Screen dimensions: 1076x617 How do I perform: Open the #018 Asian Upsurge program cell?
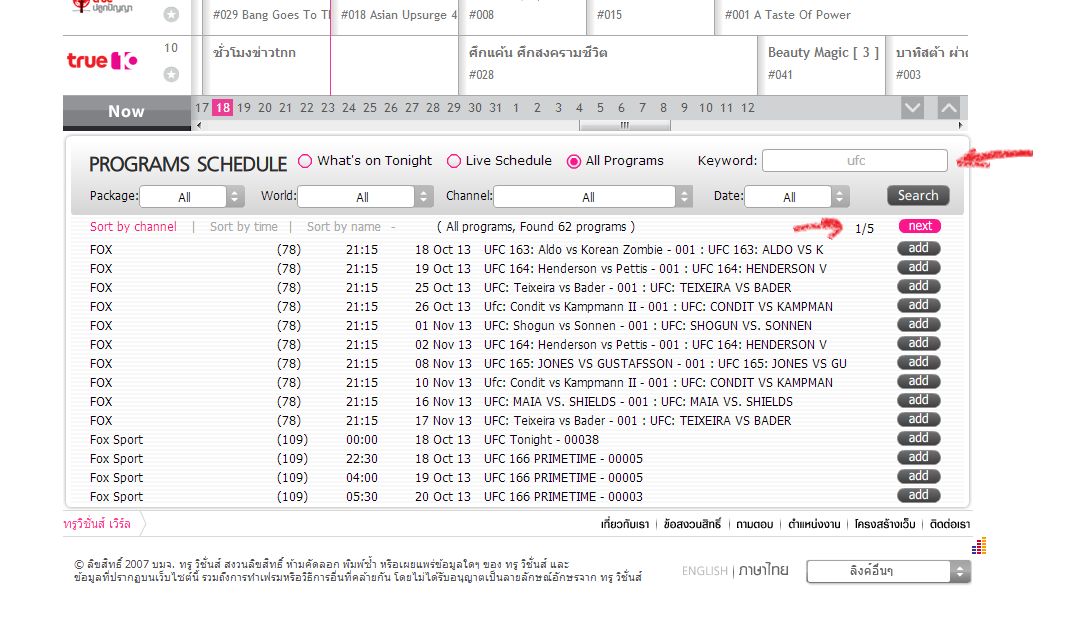[395, 17]
